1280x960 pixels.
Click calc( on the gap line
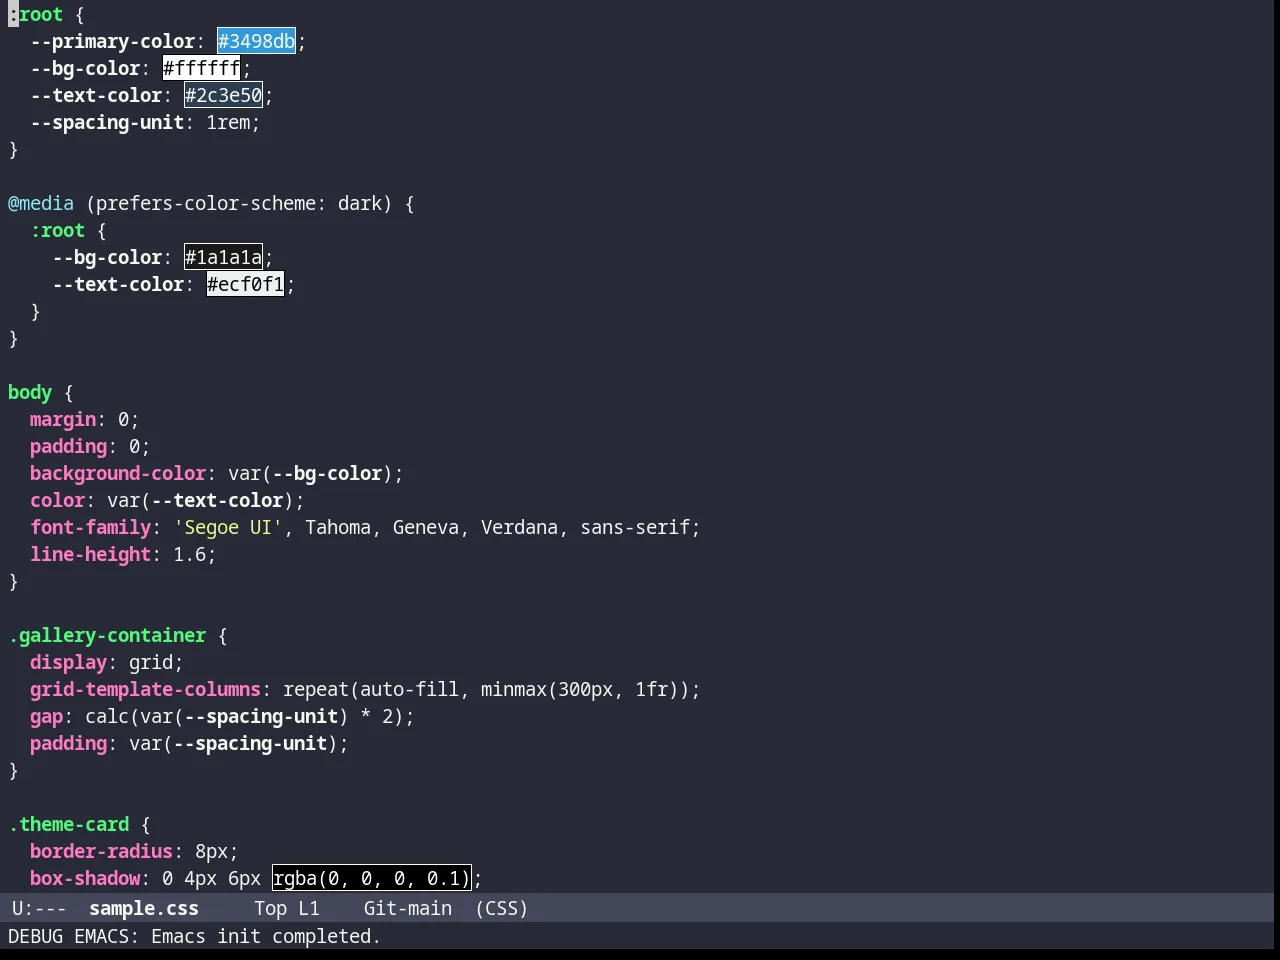coord(112,716)
